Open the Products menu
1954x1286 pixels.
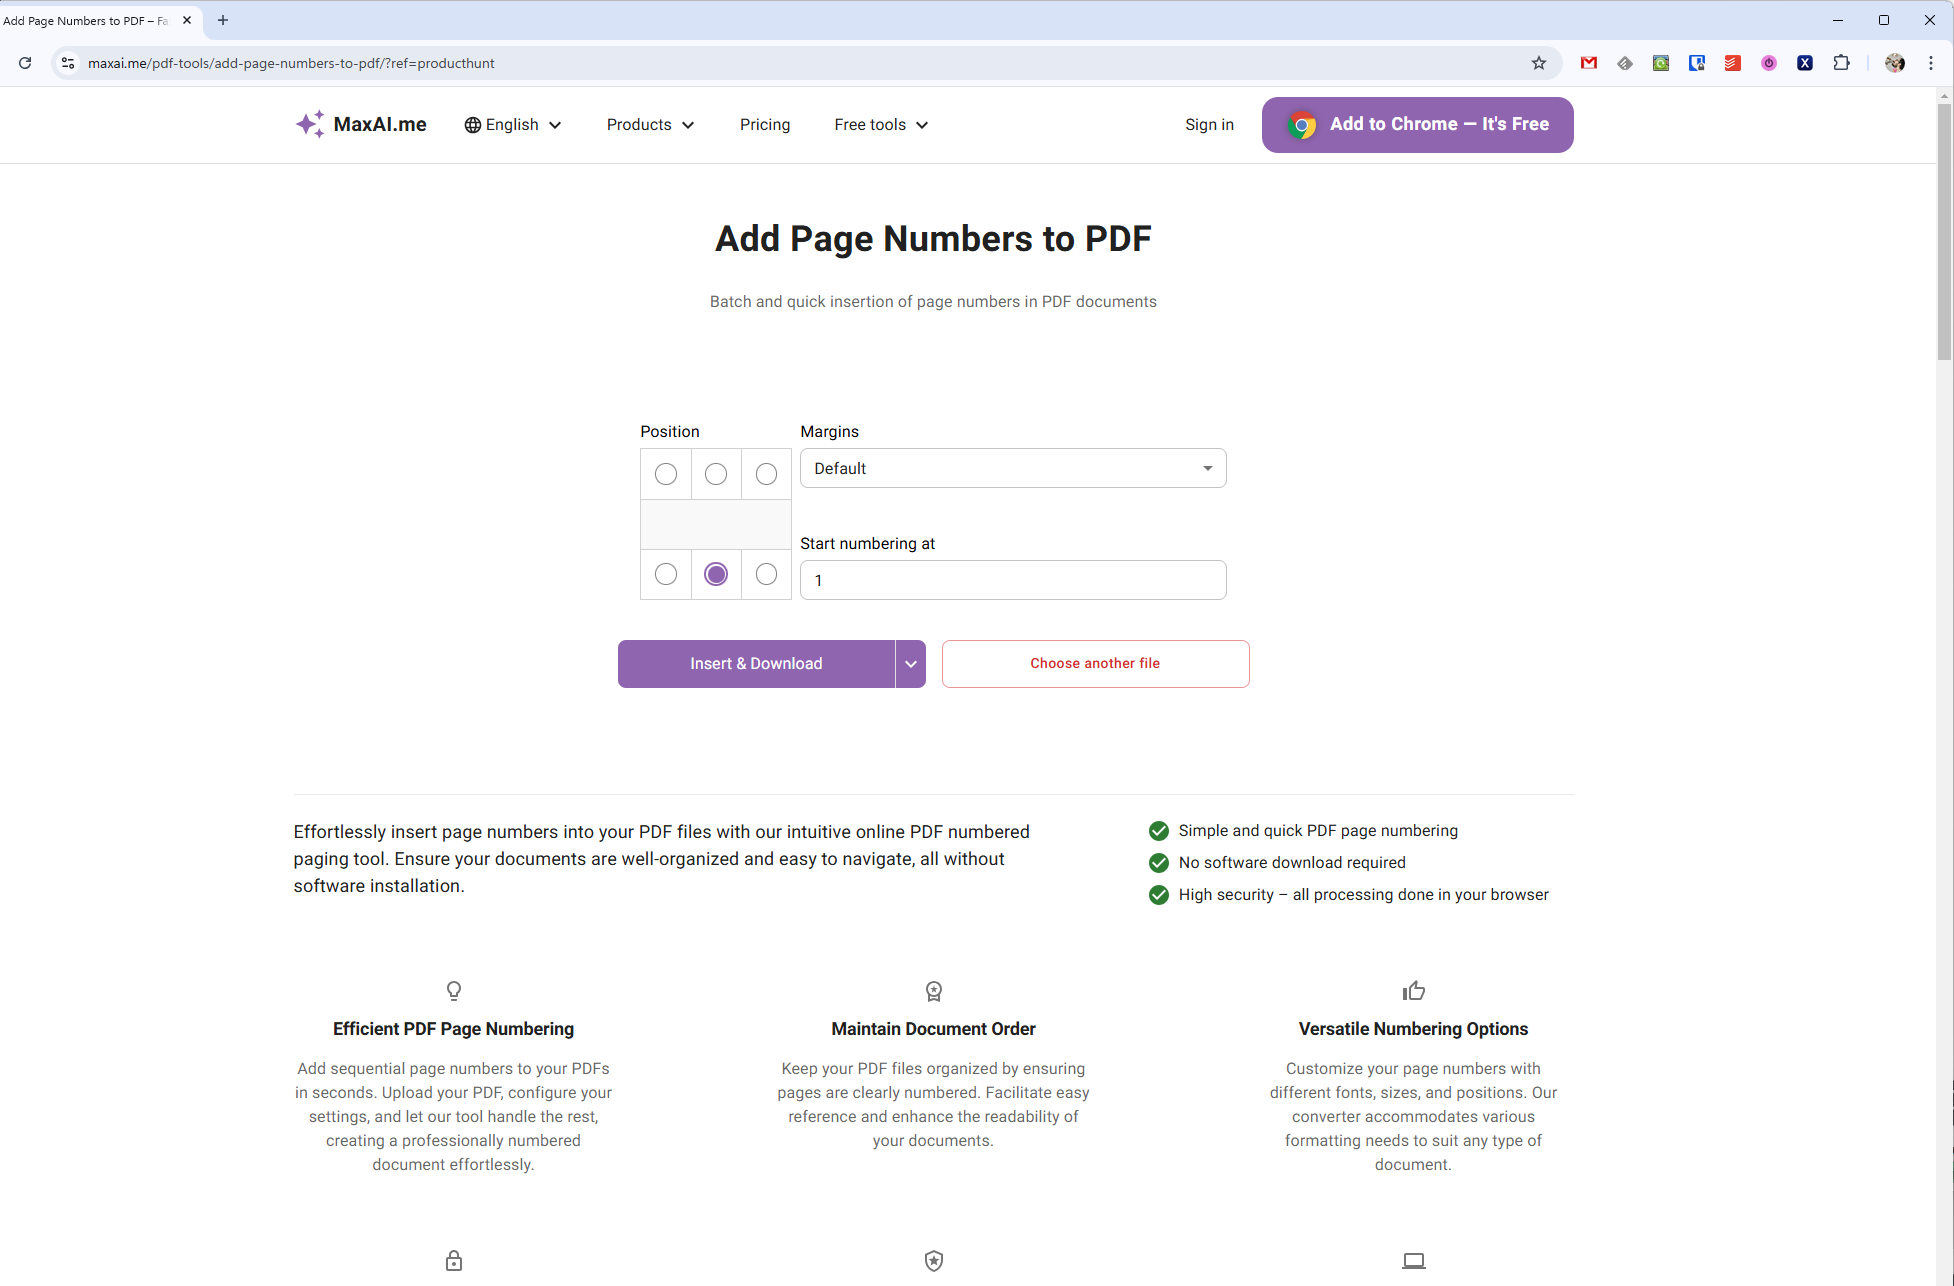pyautogui.click(x=650, y=125)
